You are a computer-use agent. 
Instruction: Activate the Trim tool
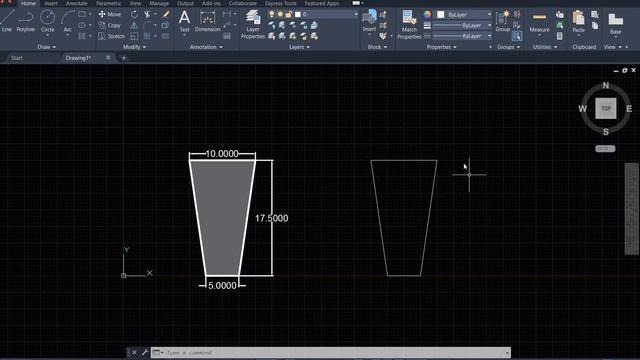[x=147, y=14]
